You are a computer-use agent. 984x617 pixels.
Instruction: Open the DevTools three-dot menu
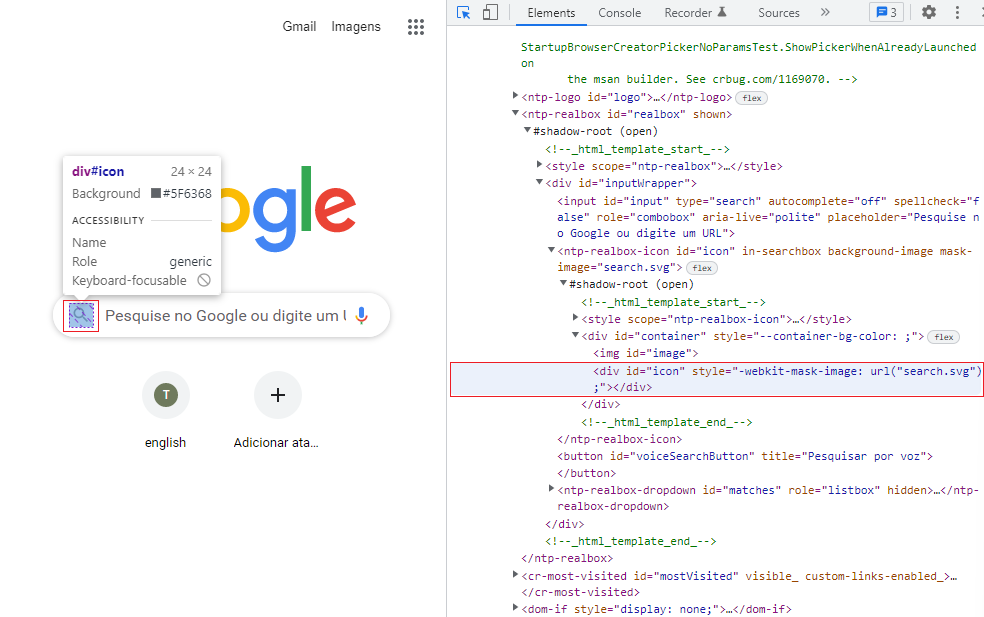(x=957, y=13)
